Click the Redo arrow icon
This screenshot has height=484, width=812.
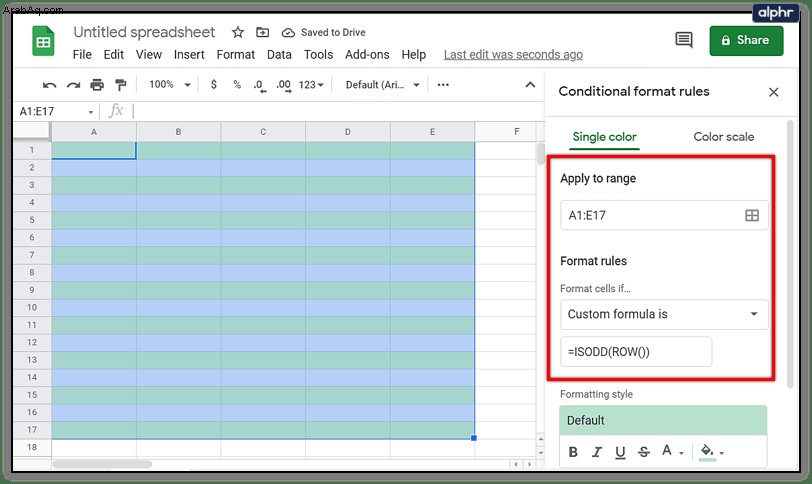pyautogui.click(x=74, y=85)
